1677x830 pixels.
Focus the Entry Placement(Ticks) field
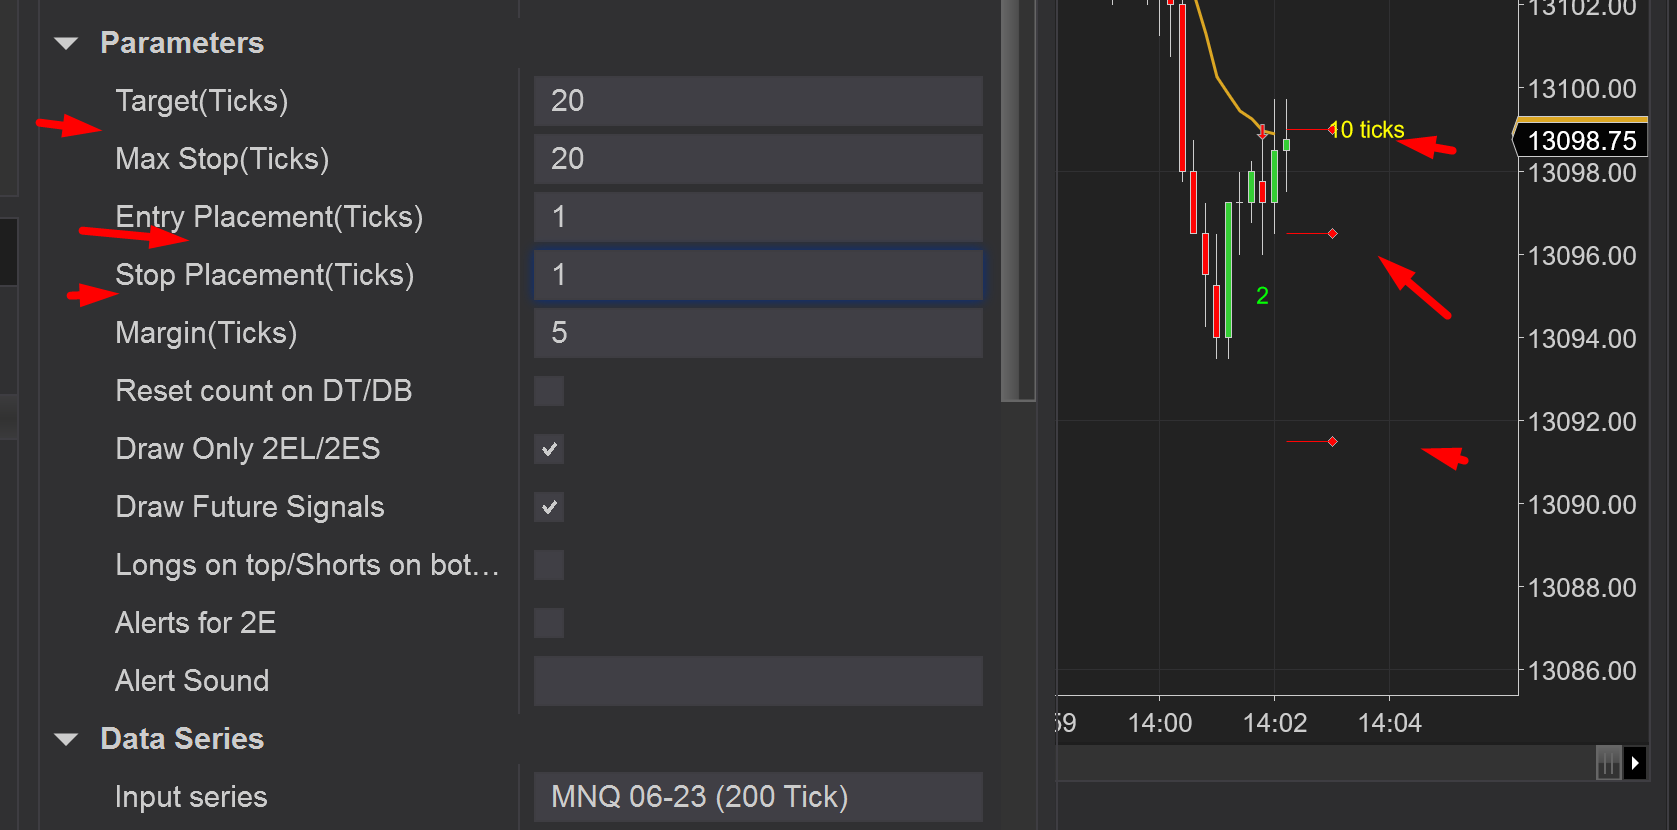coord(757,217)
